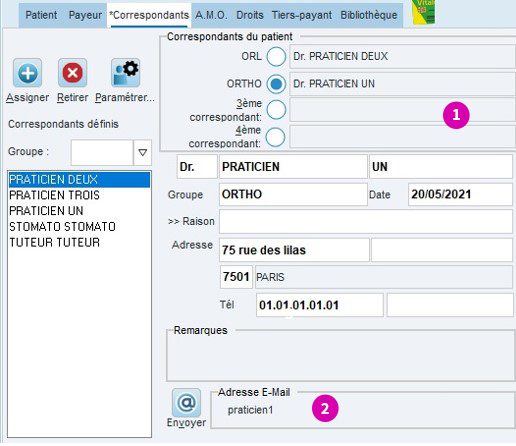The height and width of the screenshot is (446, 516).
Task: Select the ORTHO radio button
Action: [x=276, y=84]
